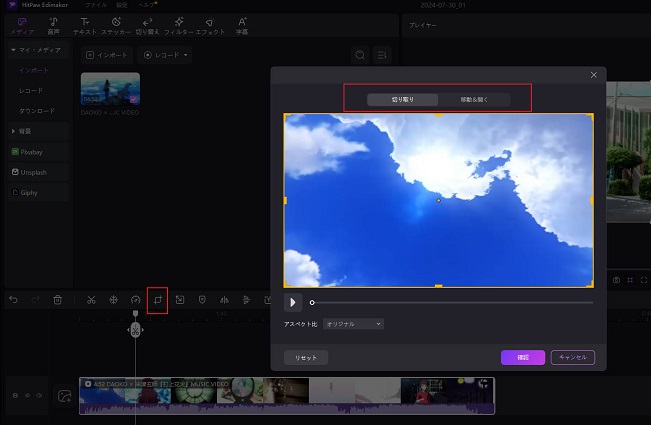Click the redo arrow icon
Screen dimensions: 651x425
tap(35, 300)
